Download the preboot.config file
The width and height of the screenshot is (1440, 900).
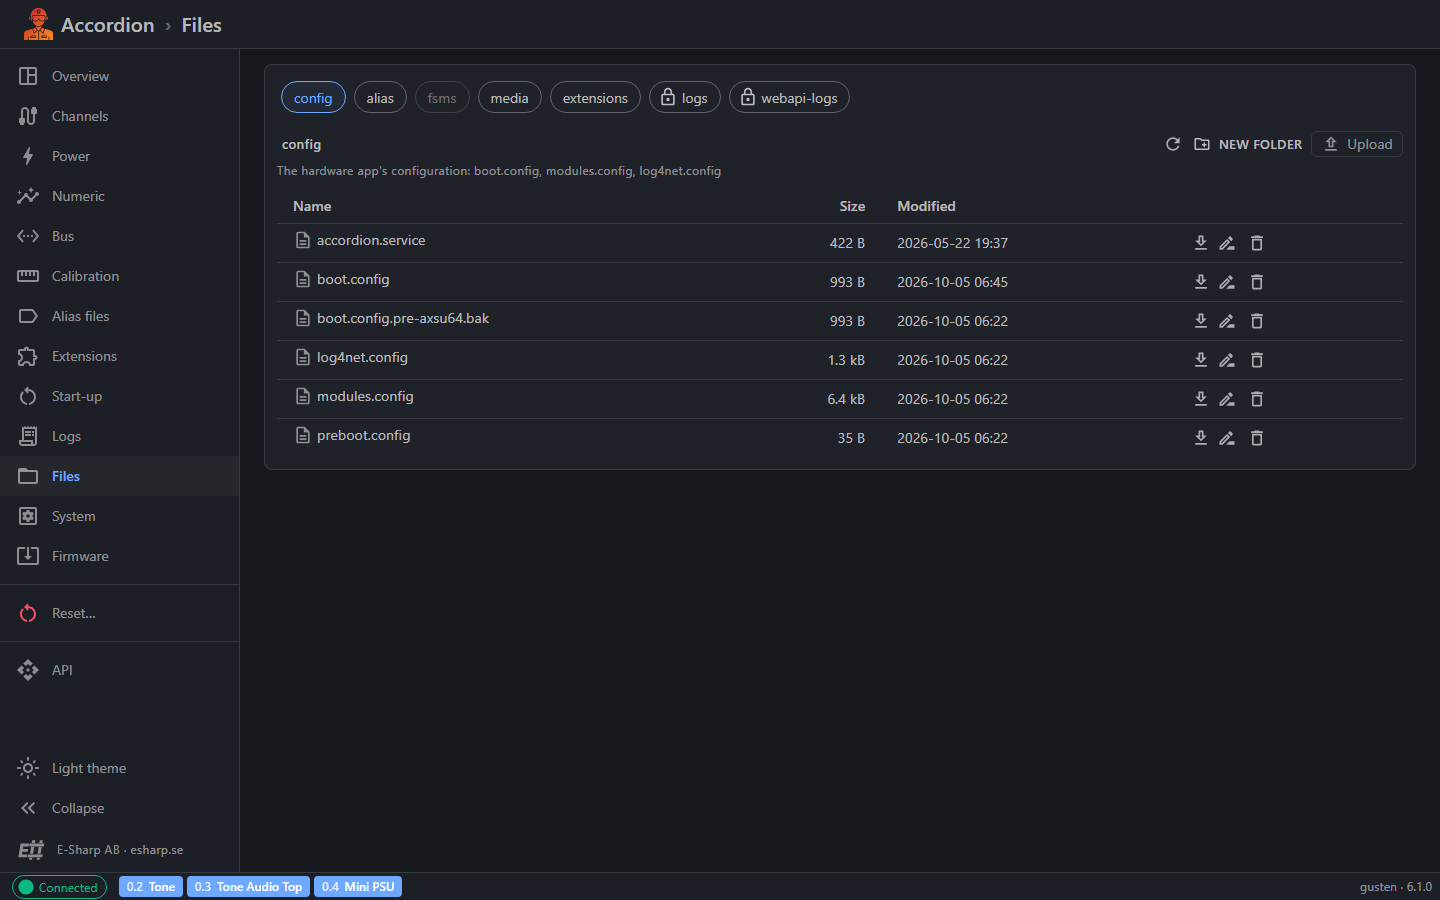click(x=1201, y=438)
